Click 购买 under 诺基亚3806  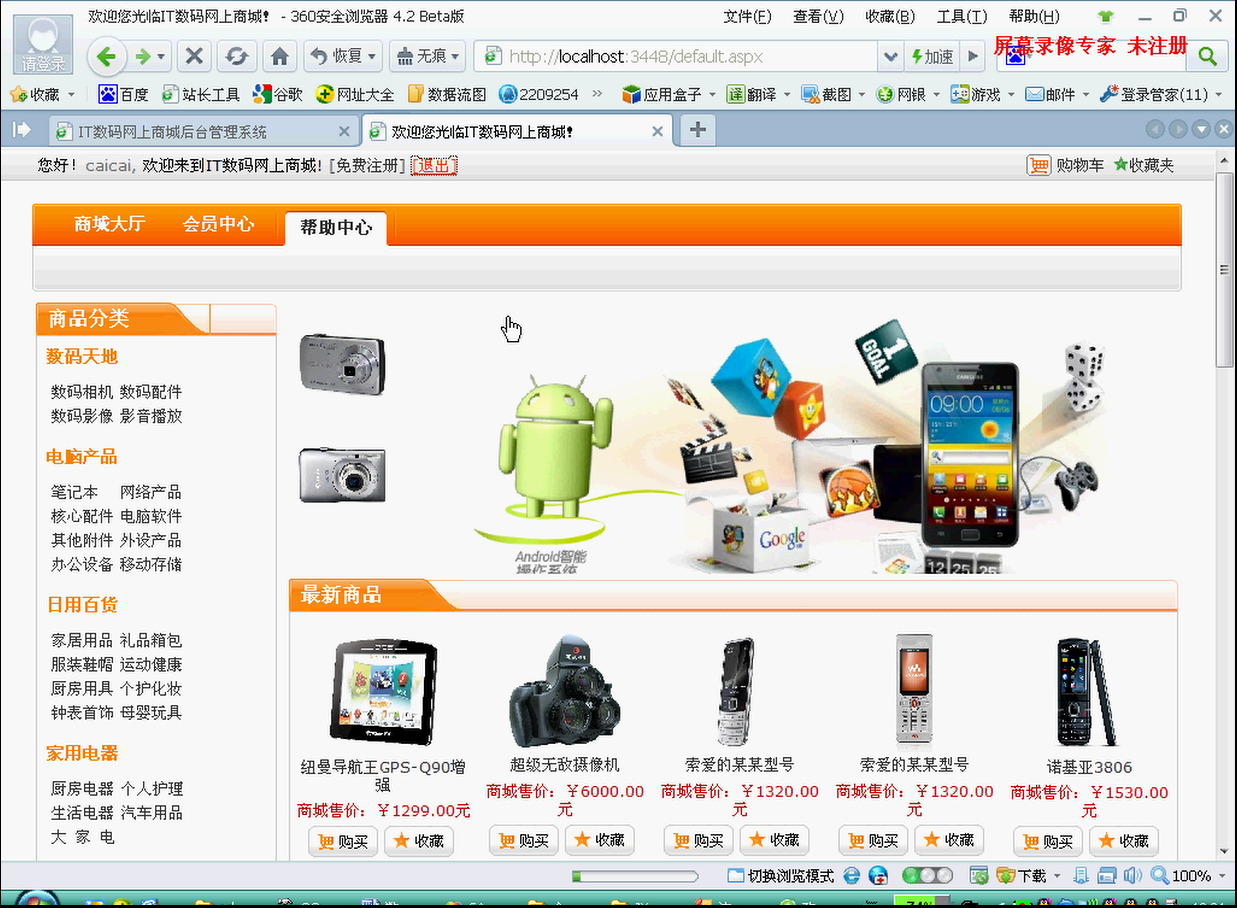tap(1048, 841)
